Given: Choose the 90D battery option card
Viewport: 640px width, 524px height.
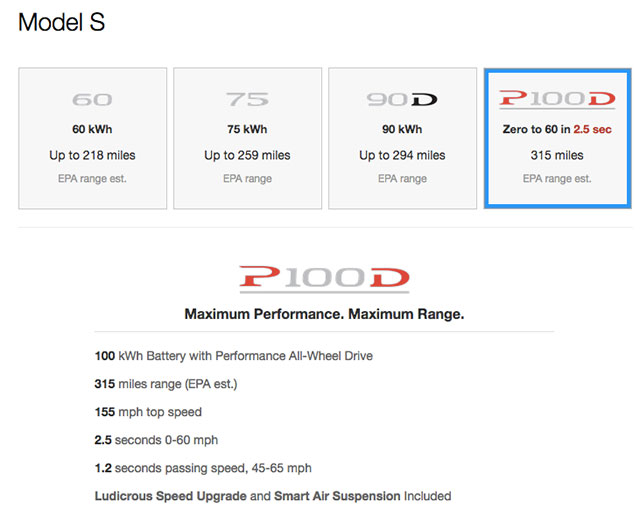Looking at the screenshot, I should [x=402, y=138].
